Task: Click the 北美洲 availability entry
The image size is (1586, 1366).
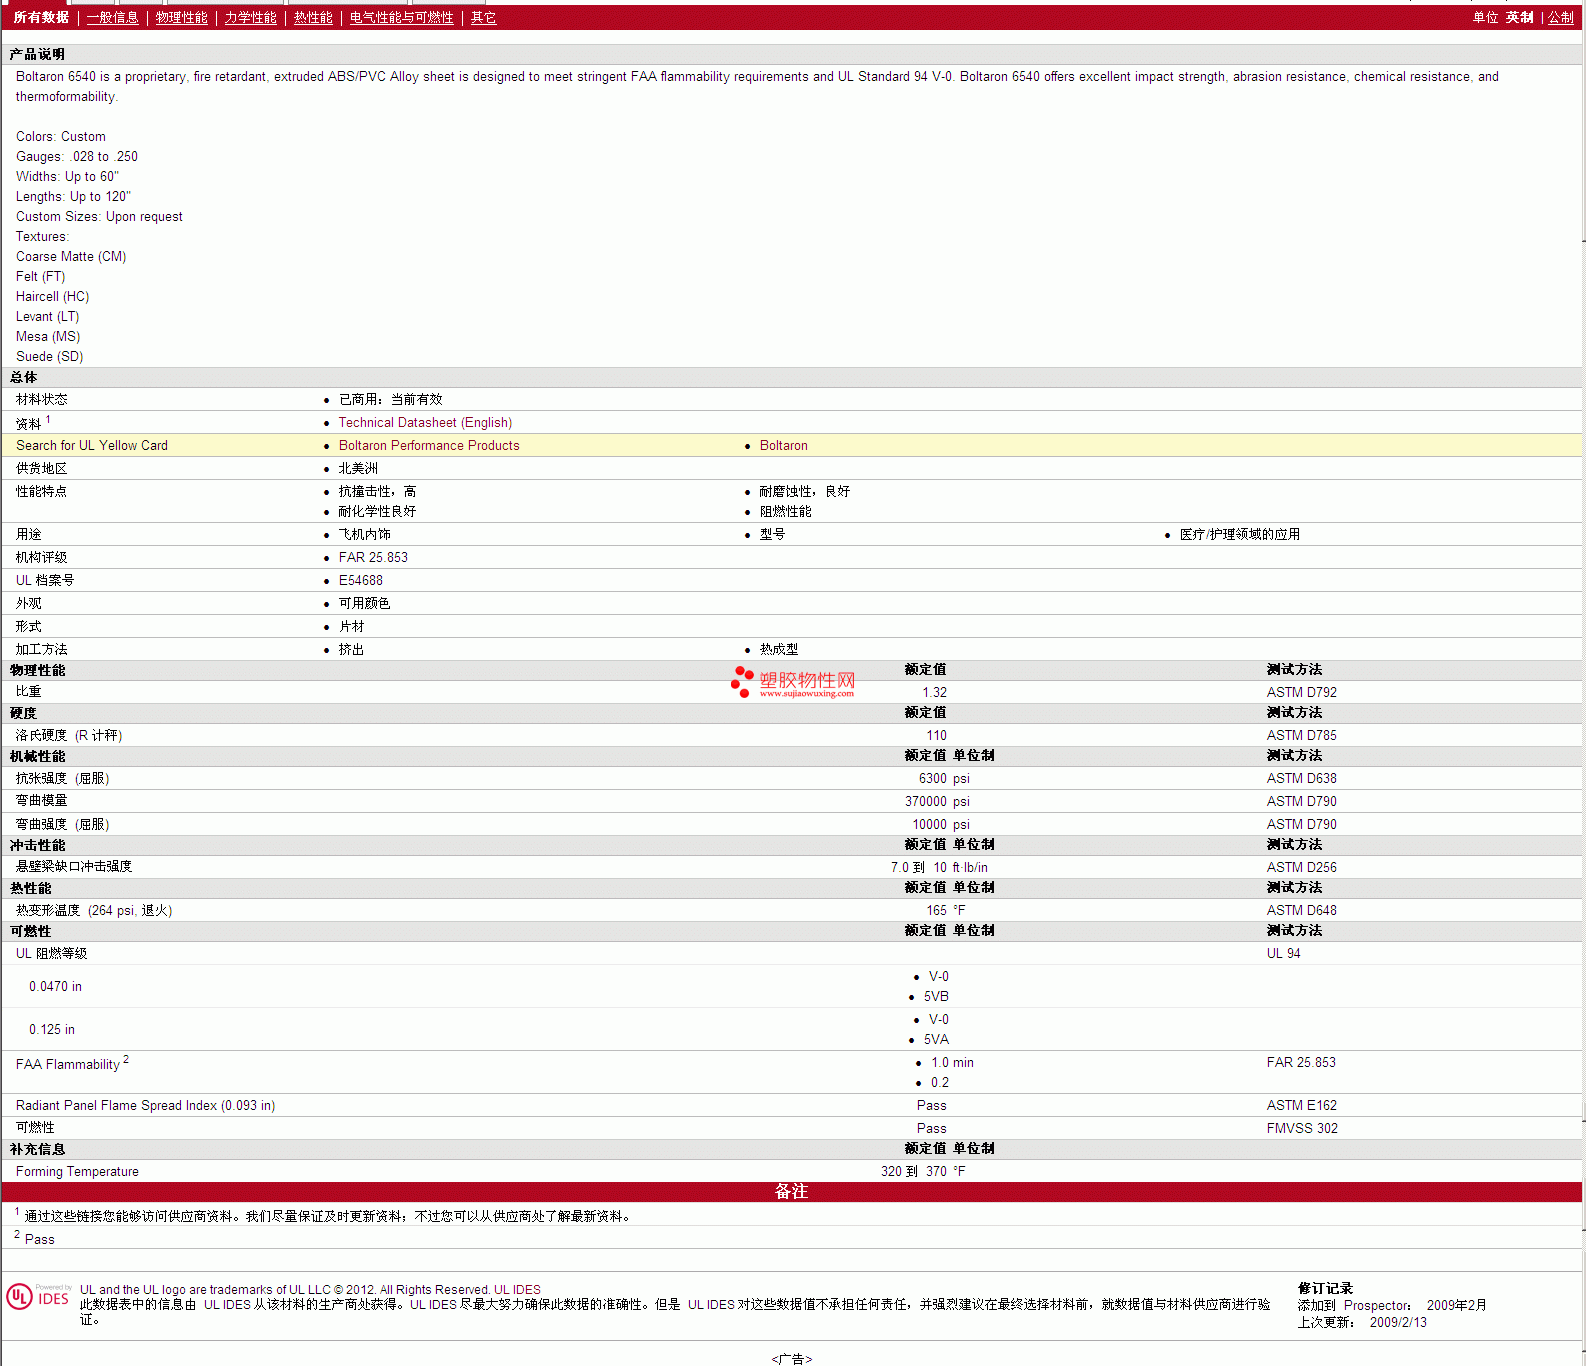Action: point(358,469)
